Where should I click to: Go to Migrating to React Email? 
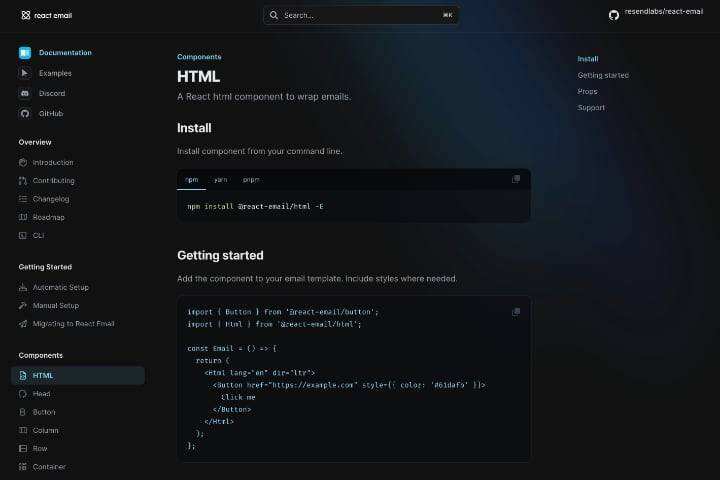coord(73,323)
